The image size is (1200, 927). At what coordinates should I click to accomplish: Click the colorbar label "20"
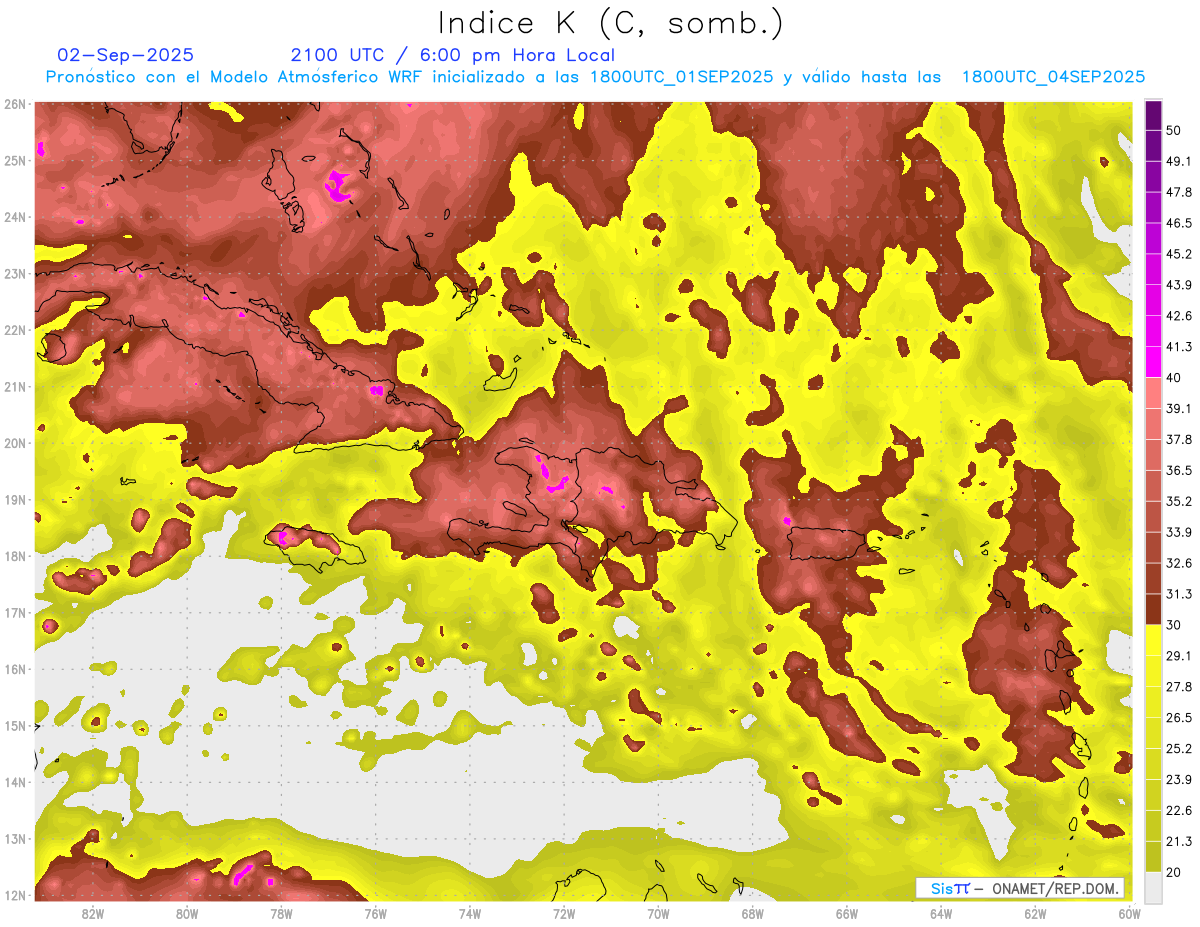pyautogui.click(x=1174, y=872)
